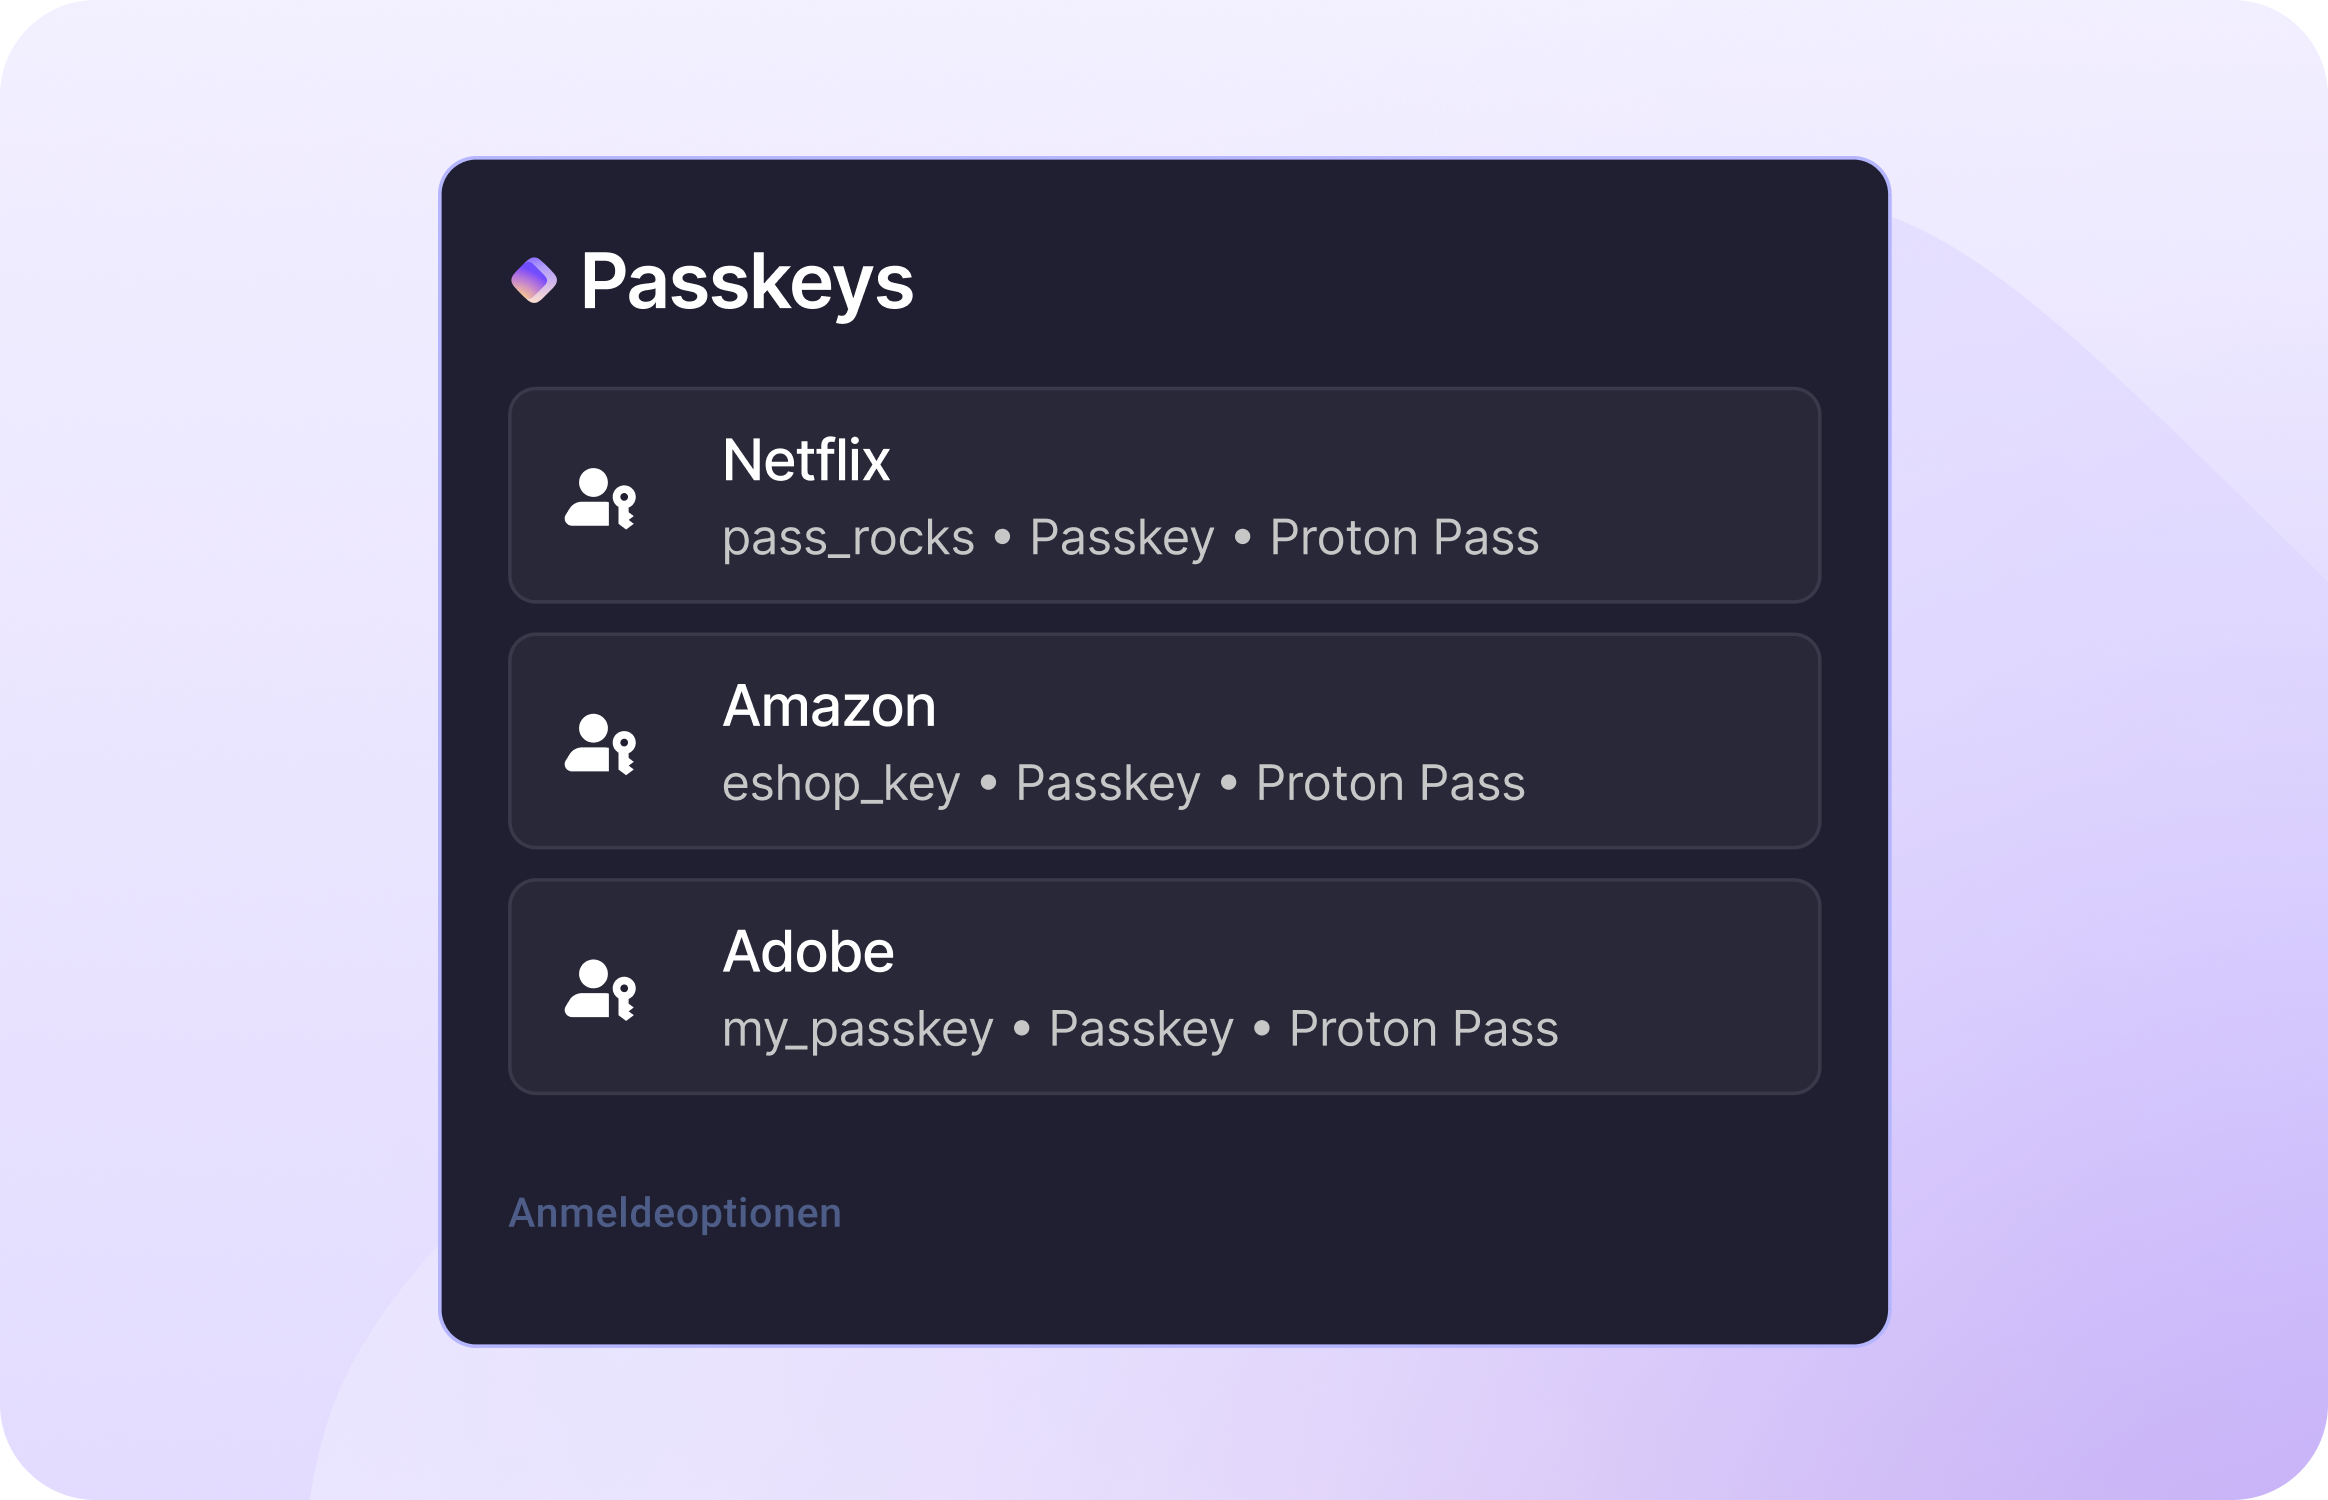This screenshot has width=2328, height=1500.
Task: Click "Proton Pass" label in Adobe row
Action: (x=1423, y=1030)
